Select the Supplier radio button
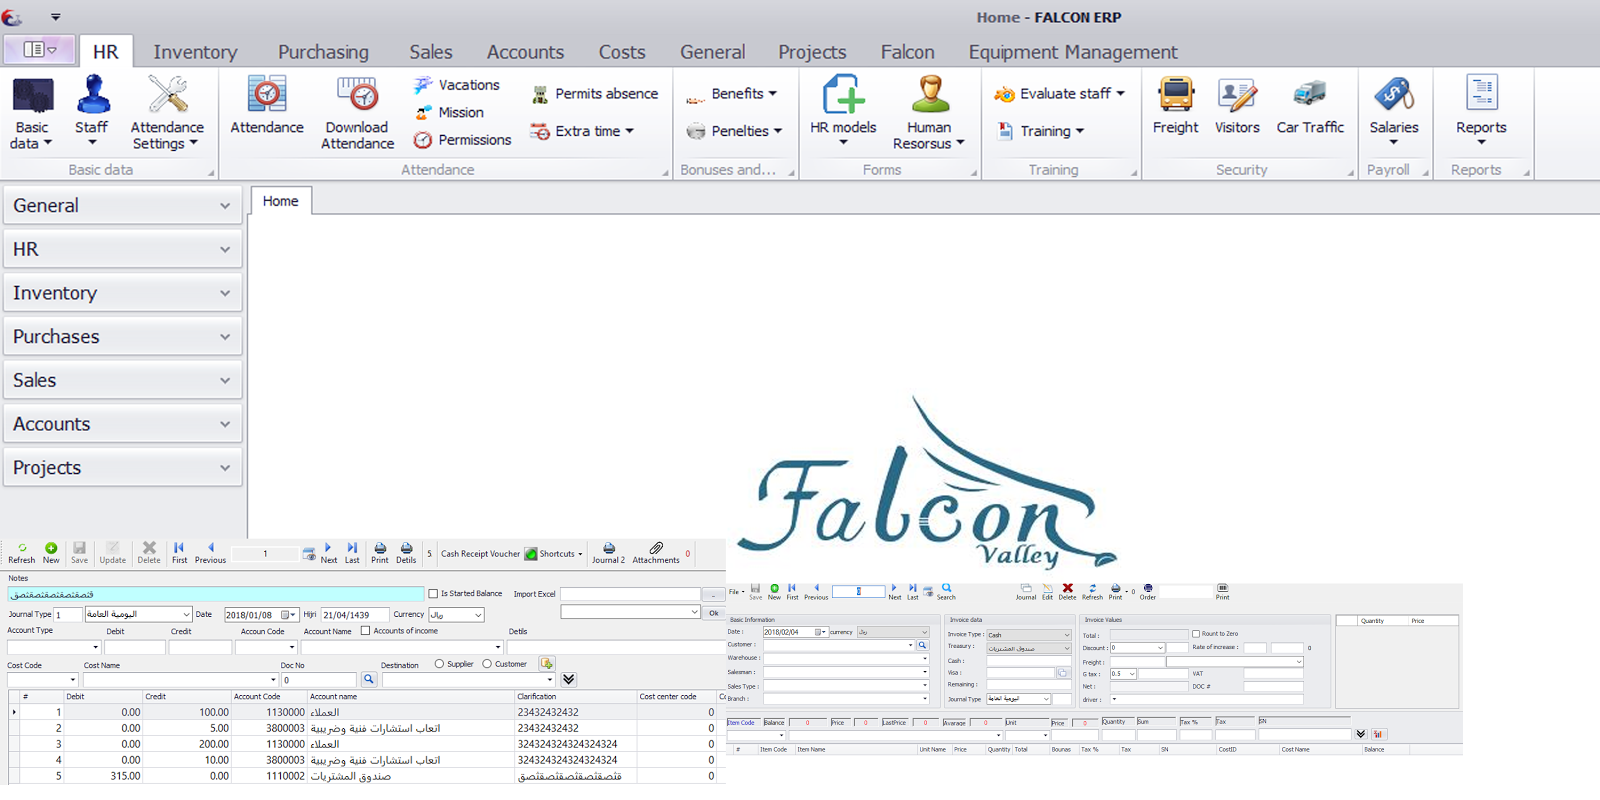 tap(439, 664)
